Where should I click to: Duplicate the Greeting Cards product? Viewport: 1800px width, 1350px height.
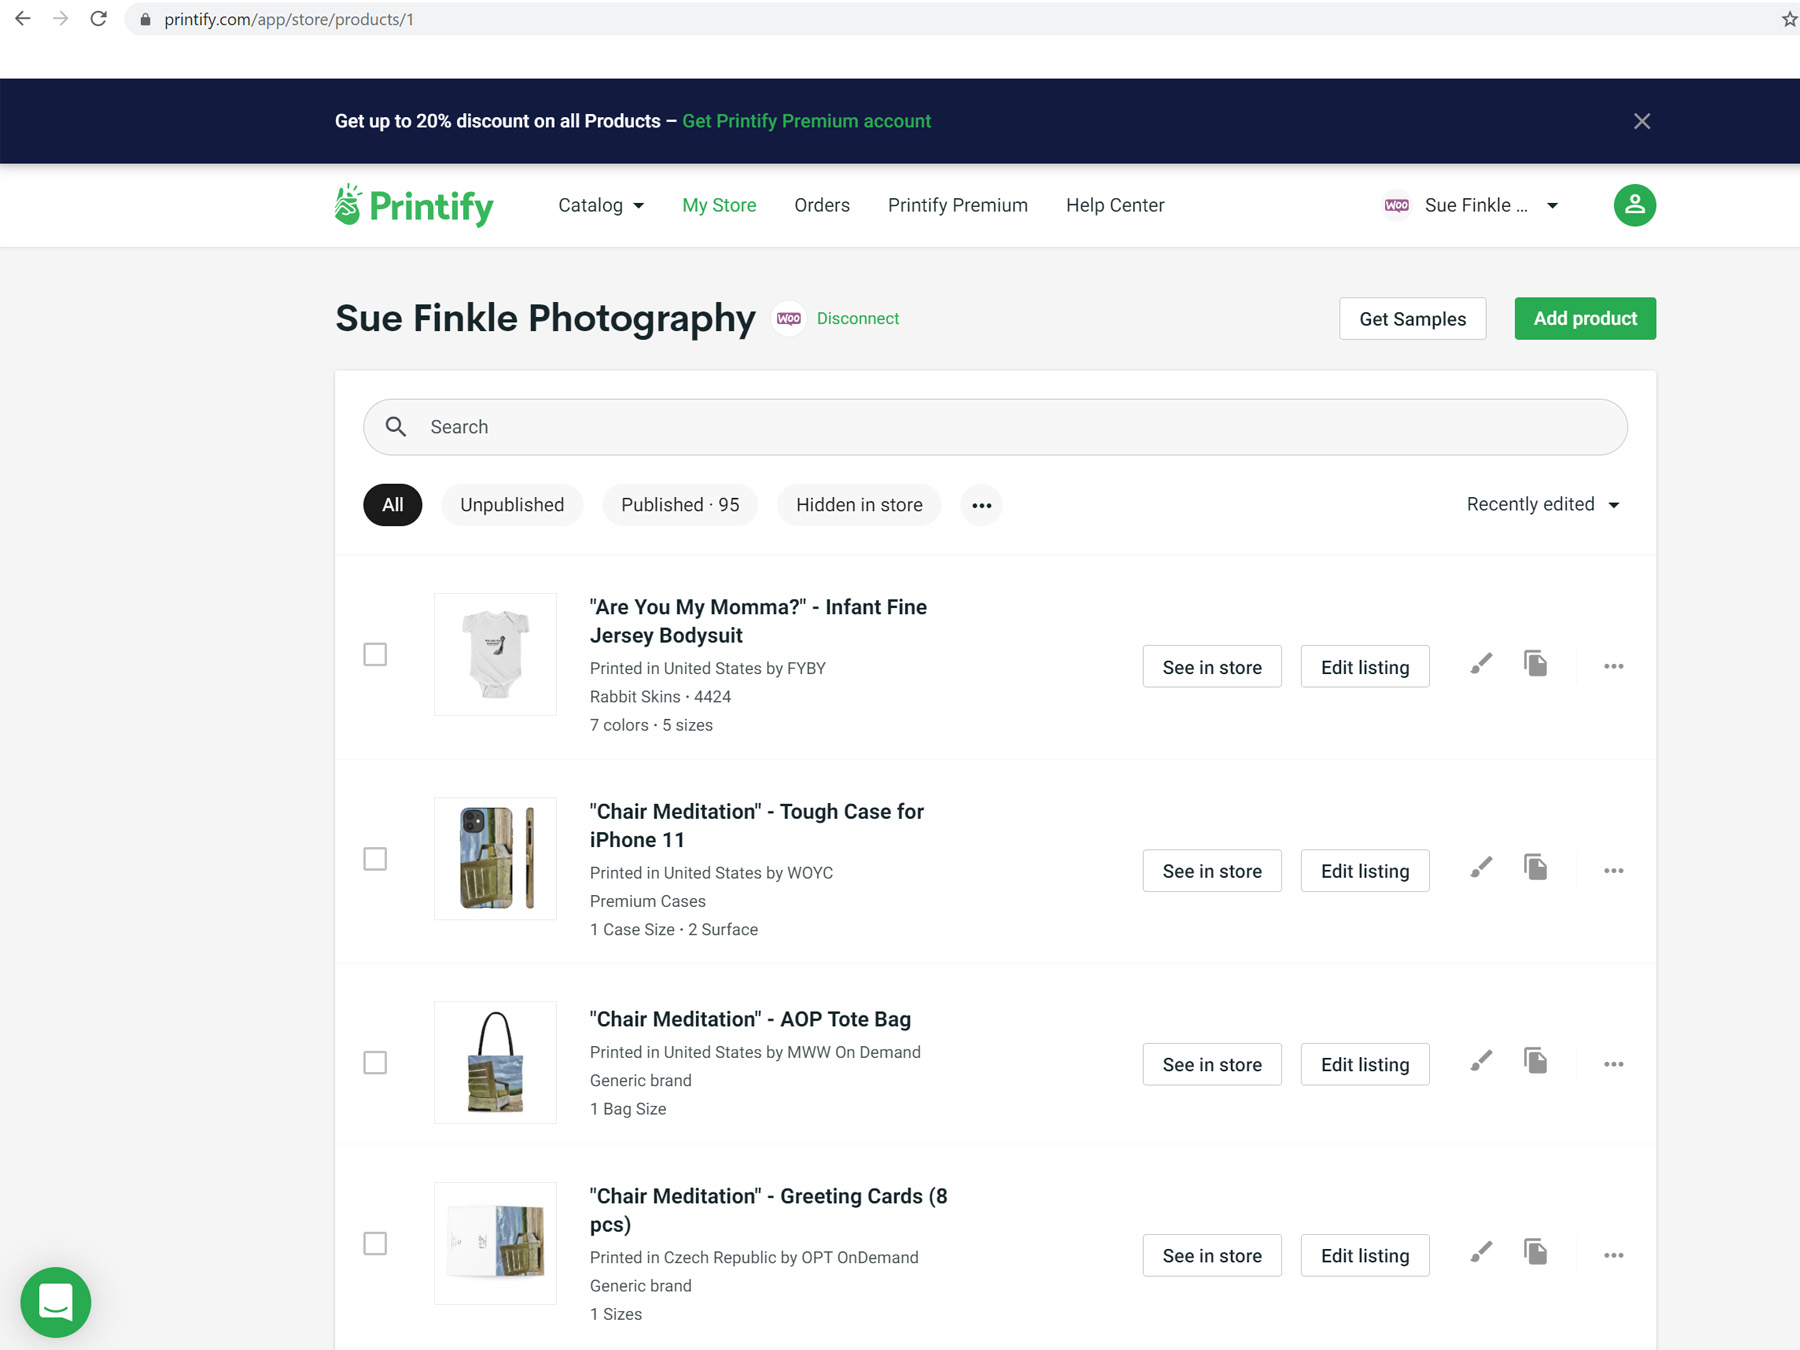(x=1535, y=1252)
